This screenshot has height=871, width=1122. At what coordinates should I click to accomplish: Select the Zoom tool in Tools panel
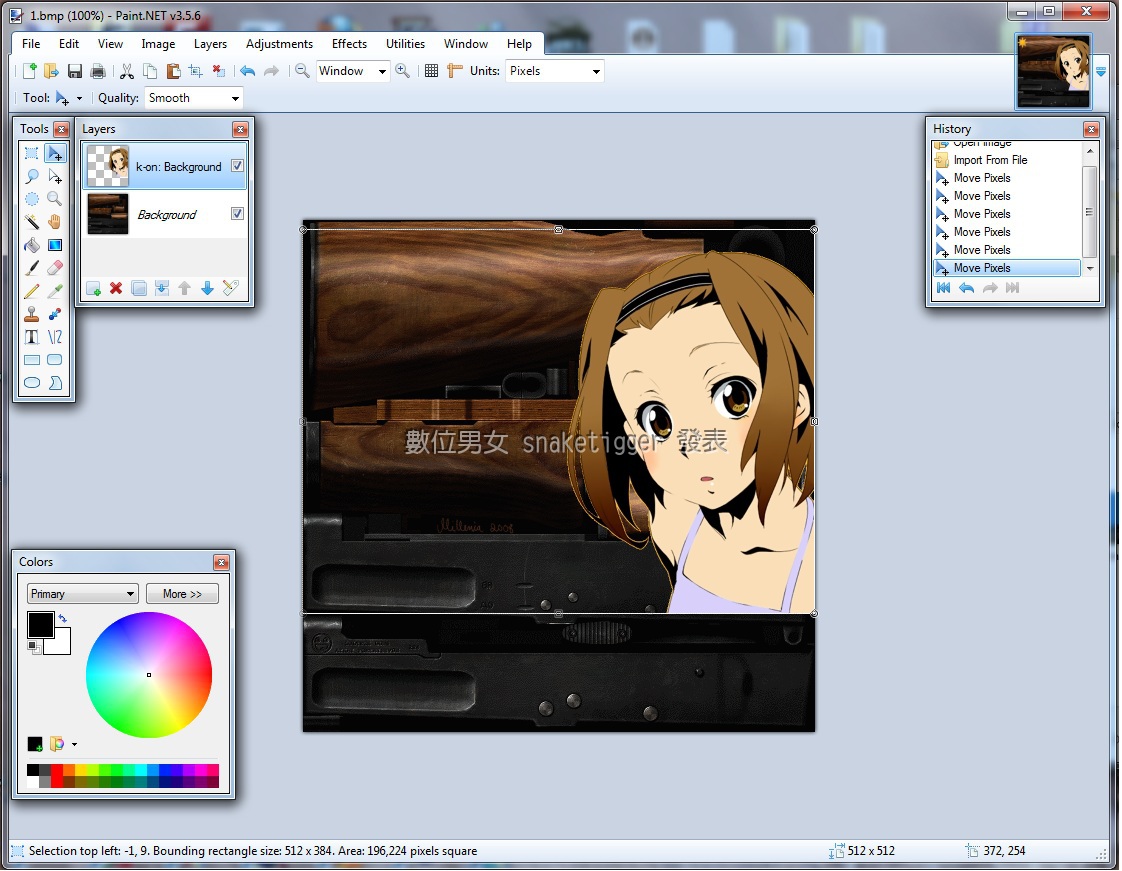[54, 199]
